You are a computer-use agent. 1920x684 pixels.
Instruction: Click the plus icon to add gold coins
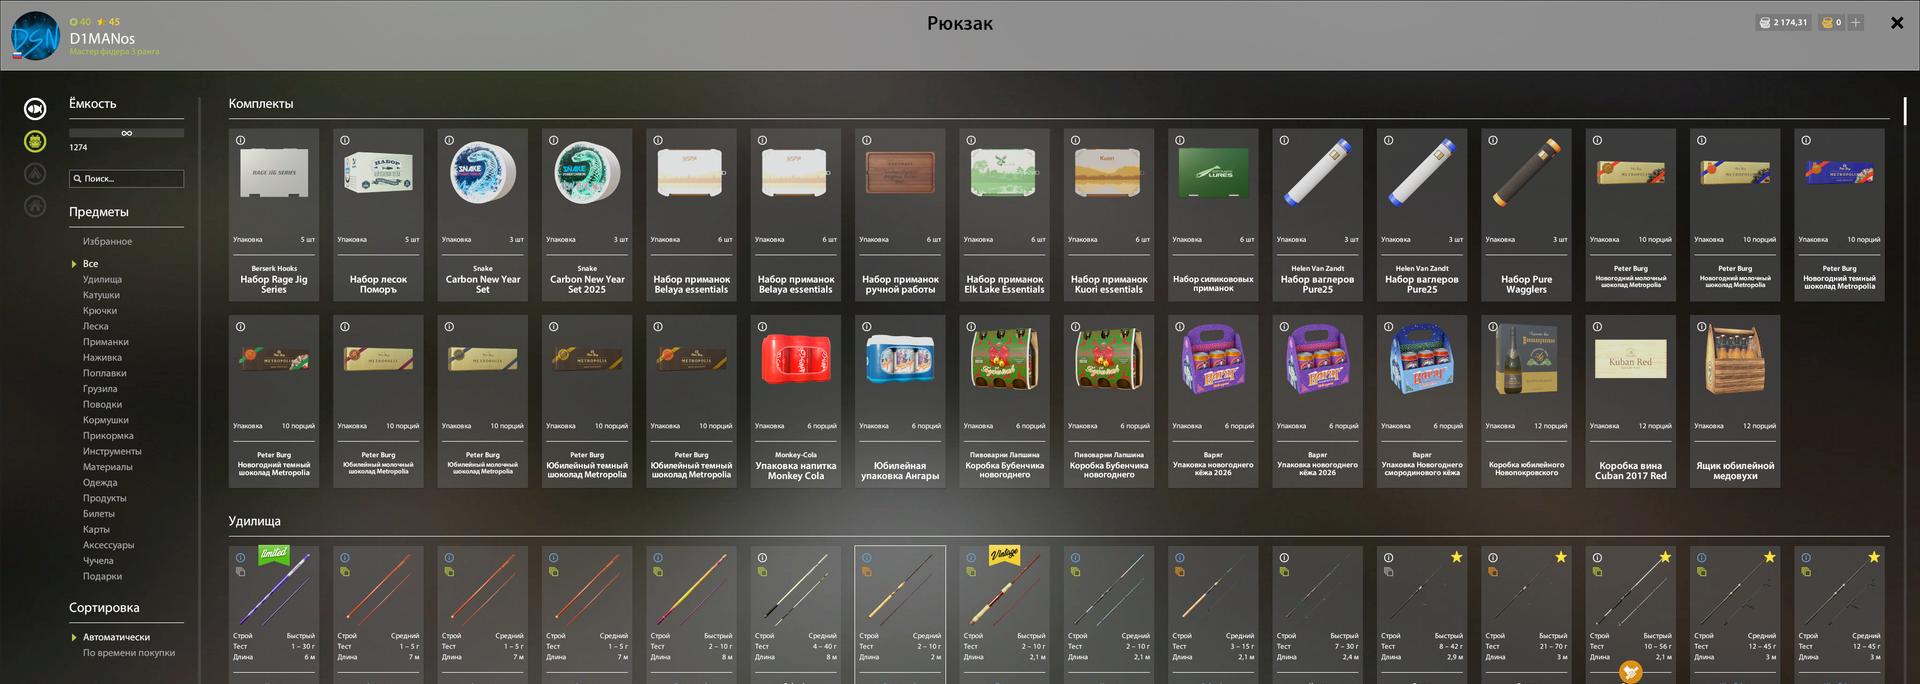coord(1856,22)
